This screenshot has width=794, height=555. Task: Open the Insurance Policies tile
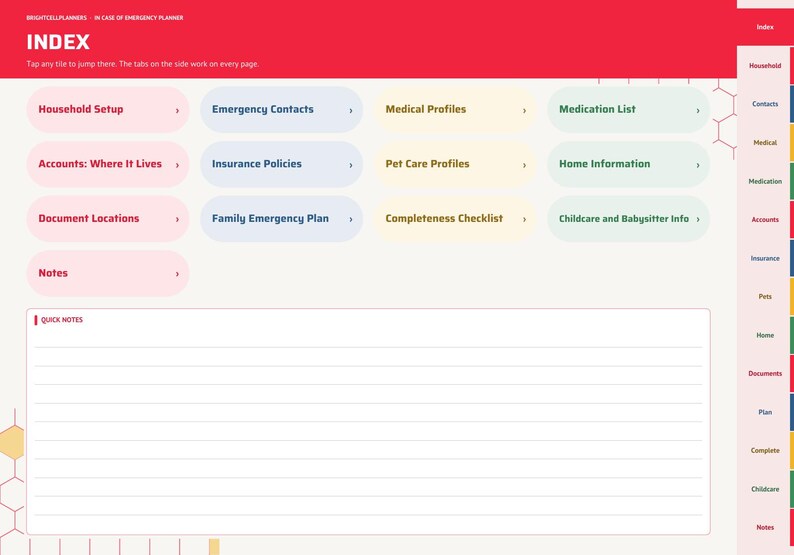(282, 164)
